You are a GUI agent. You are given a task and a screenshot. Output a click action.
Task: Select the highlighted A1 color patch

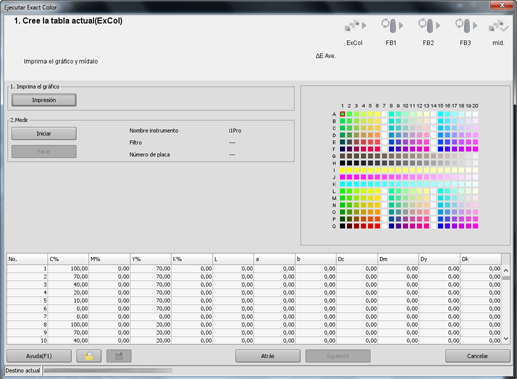(342, 114)
